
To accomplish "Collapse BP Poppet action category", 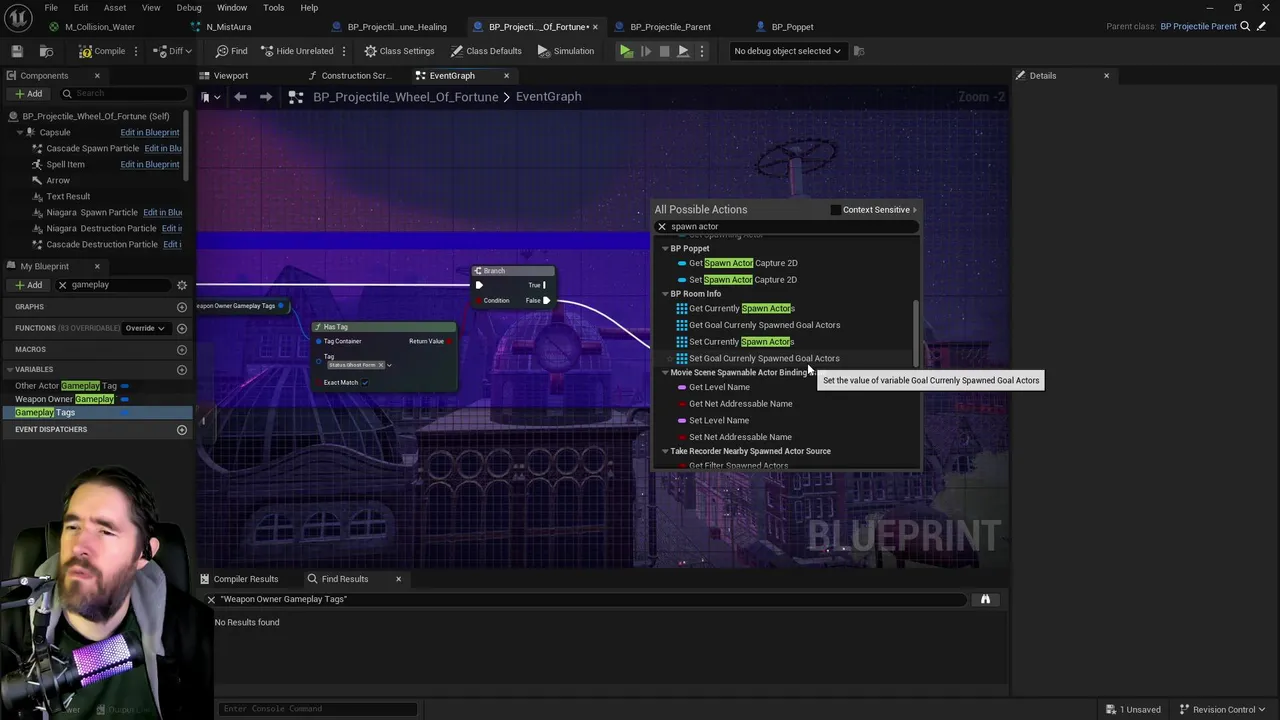I will coord(665,249).
